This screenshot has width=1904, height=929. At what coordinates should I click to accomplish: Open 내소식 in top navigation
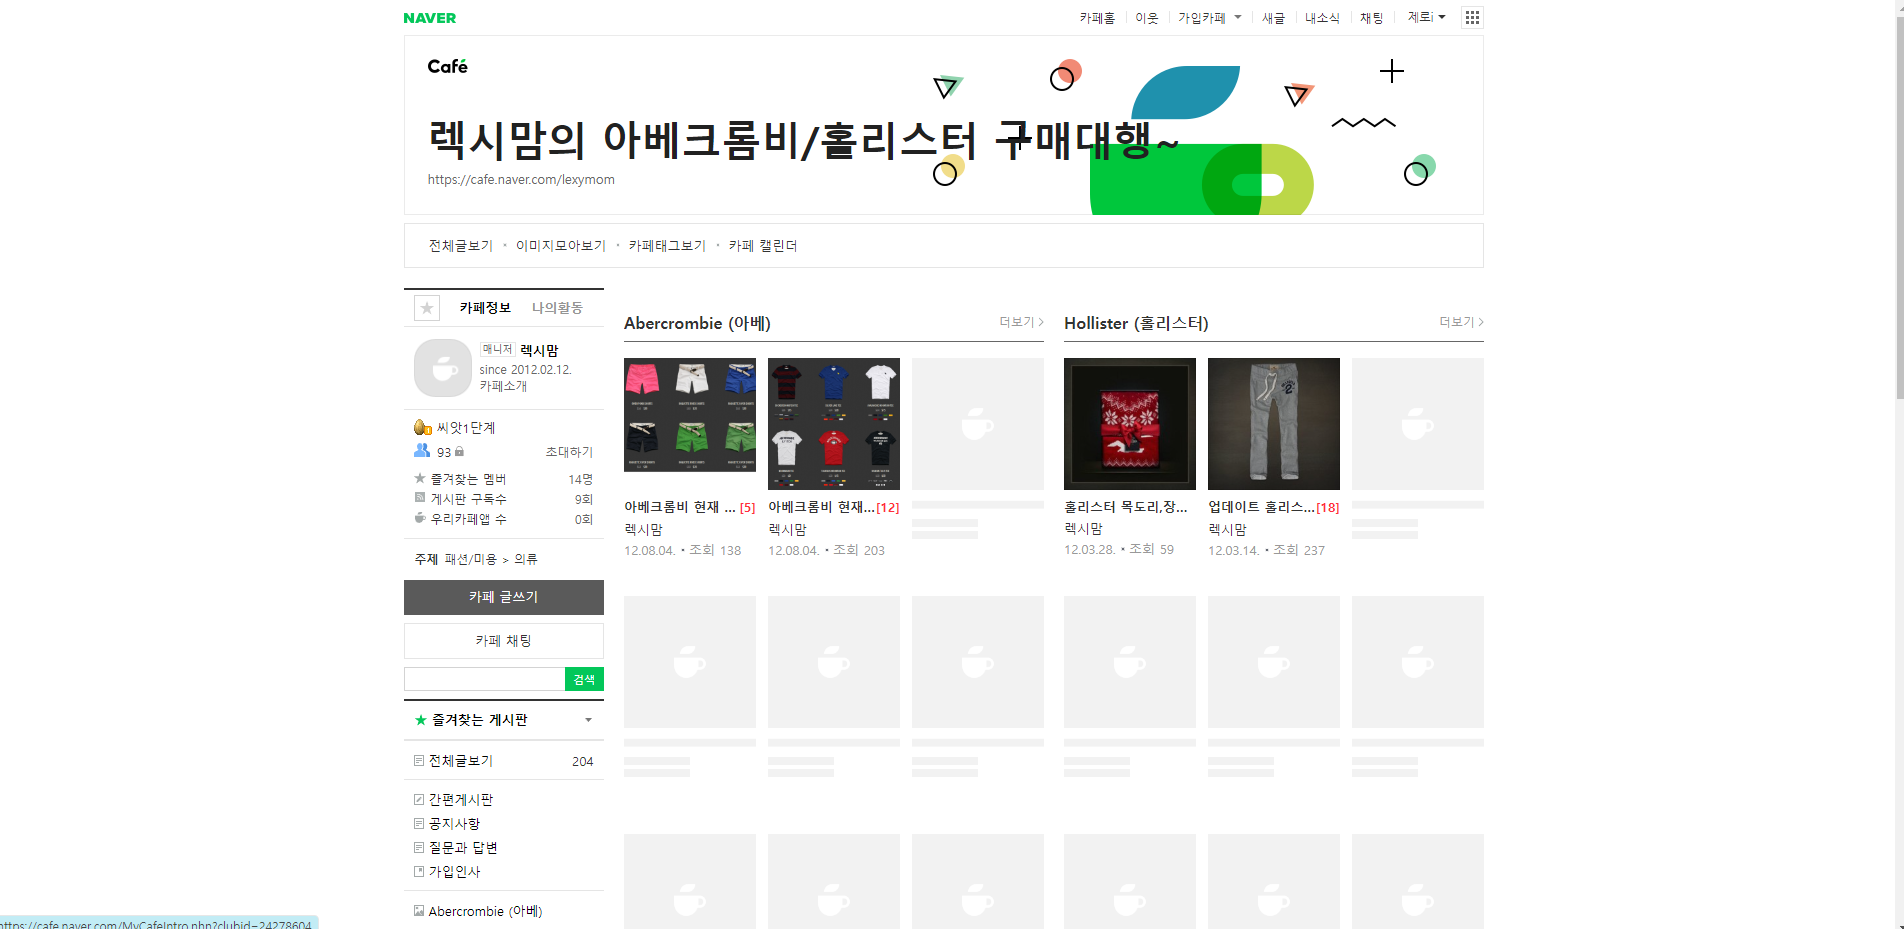pos(1322,18)
